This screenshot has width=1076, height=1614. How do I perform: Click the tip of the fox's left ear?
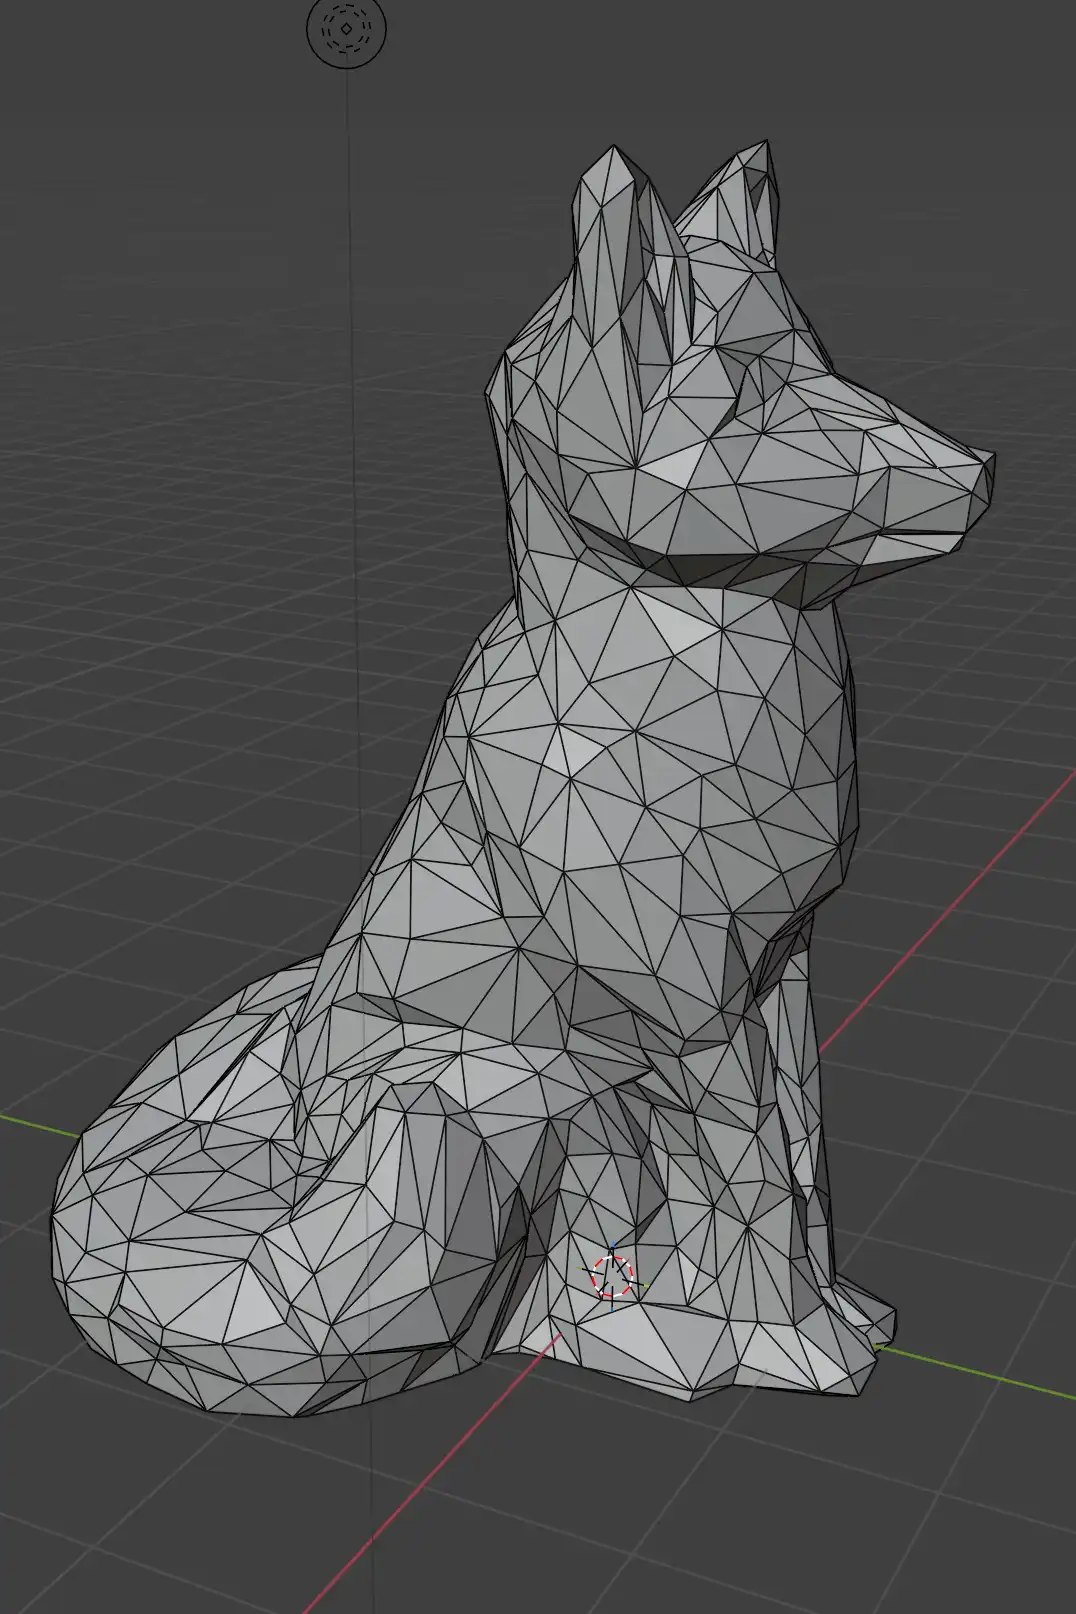[x=612, y=152]
